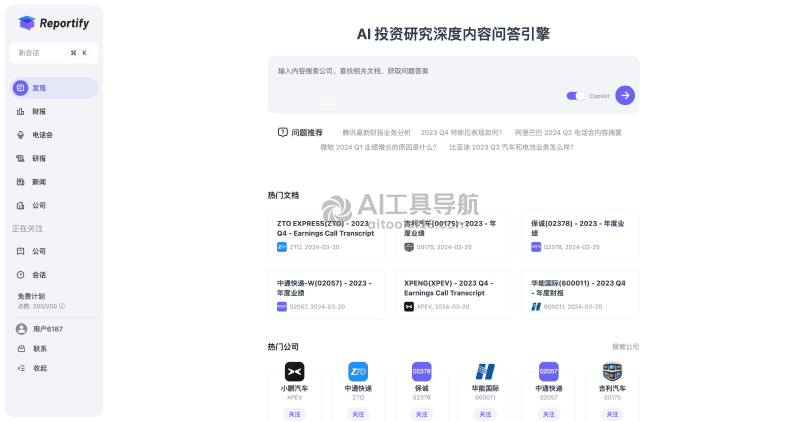Click the 保诚 02378 company logo
Screen dimensions: 800x422
(x=421, y=371)
